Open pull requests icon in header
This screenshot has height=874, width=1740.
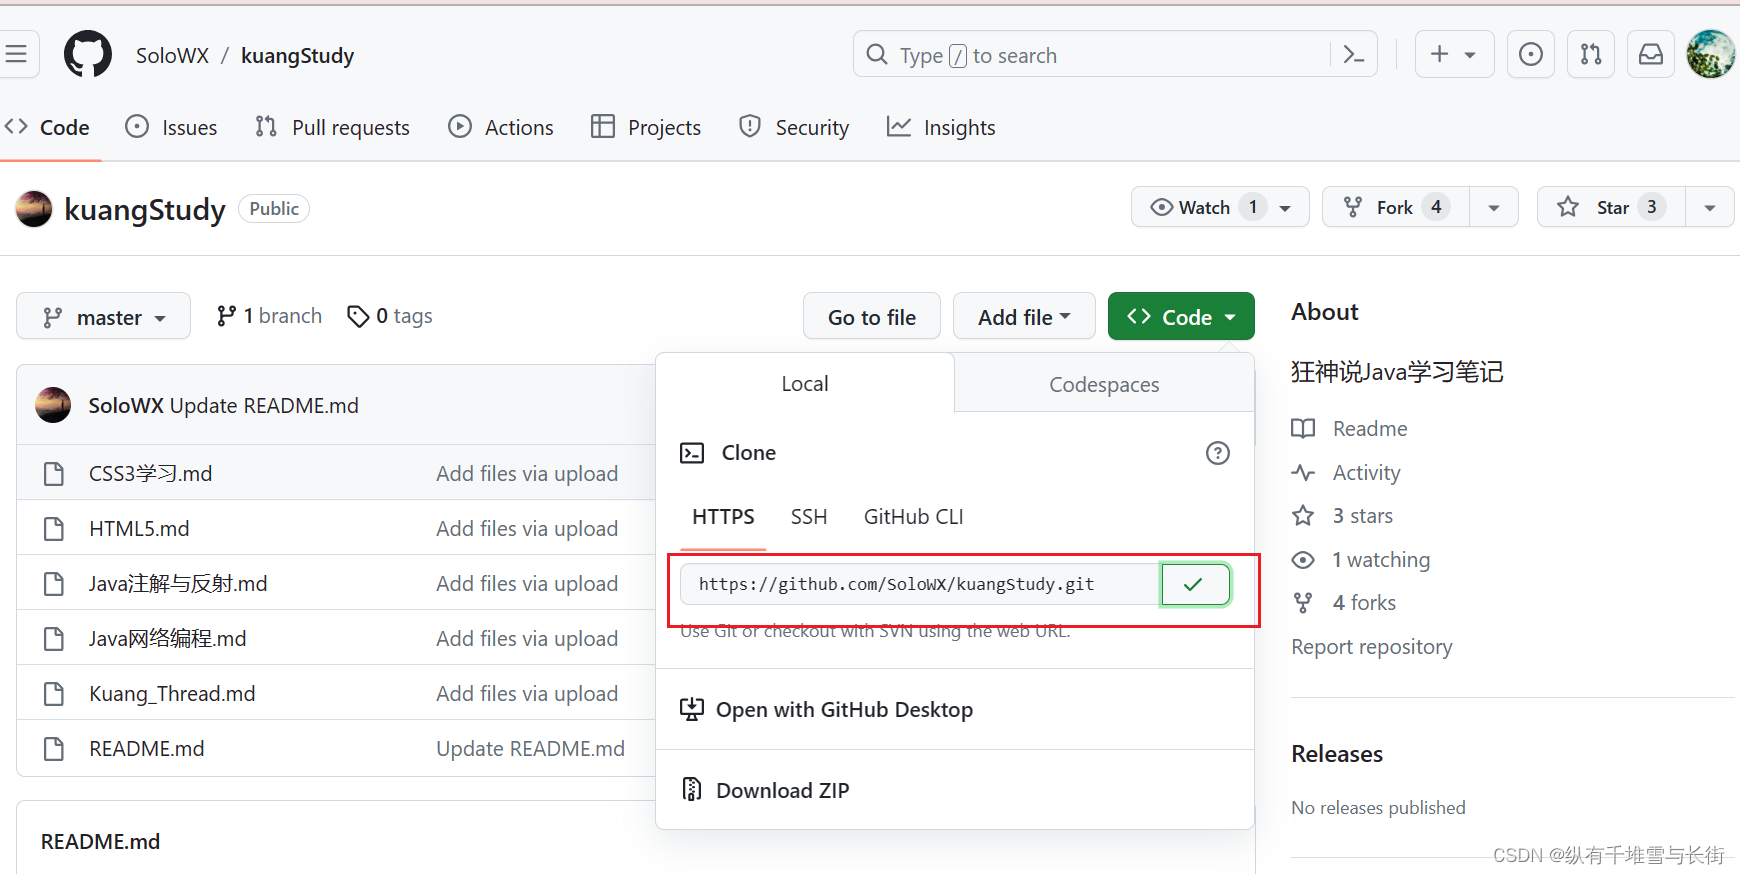1591,54
